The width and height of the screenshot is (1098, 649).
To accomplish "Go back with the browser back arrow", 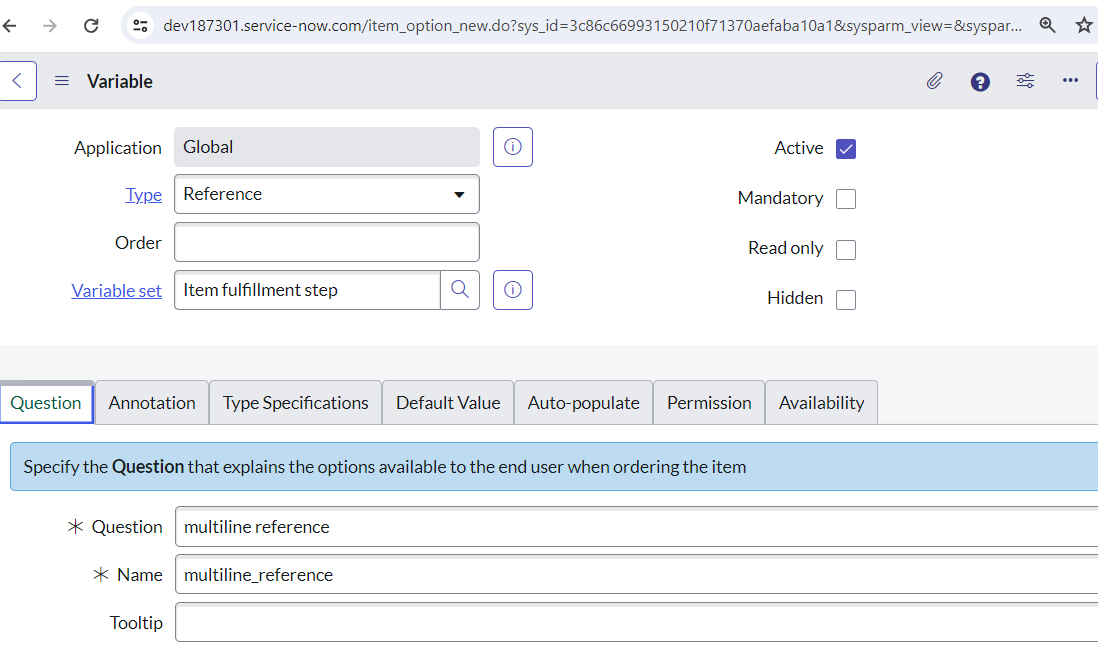I will pos(10,26).
